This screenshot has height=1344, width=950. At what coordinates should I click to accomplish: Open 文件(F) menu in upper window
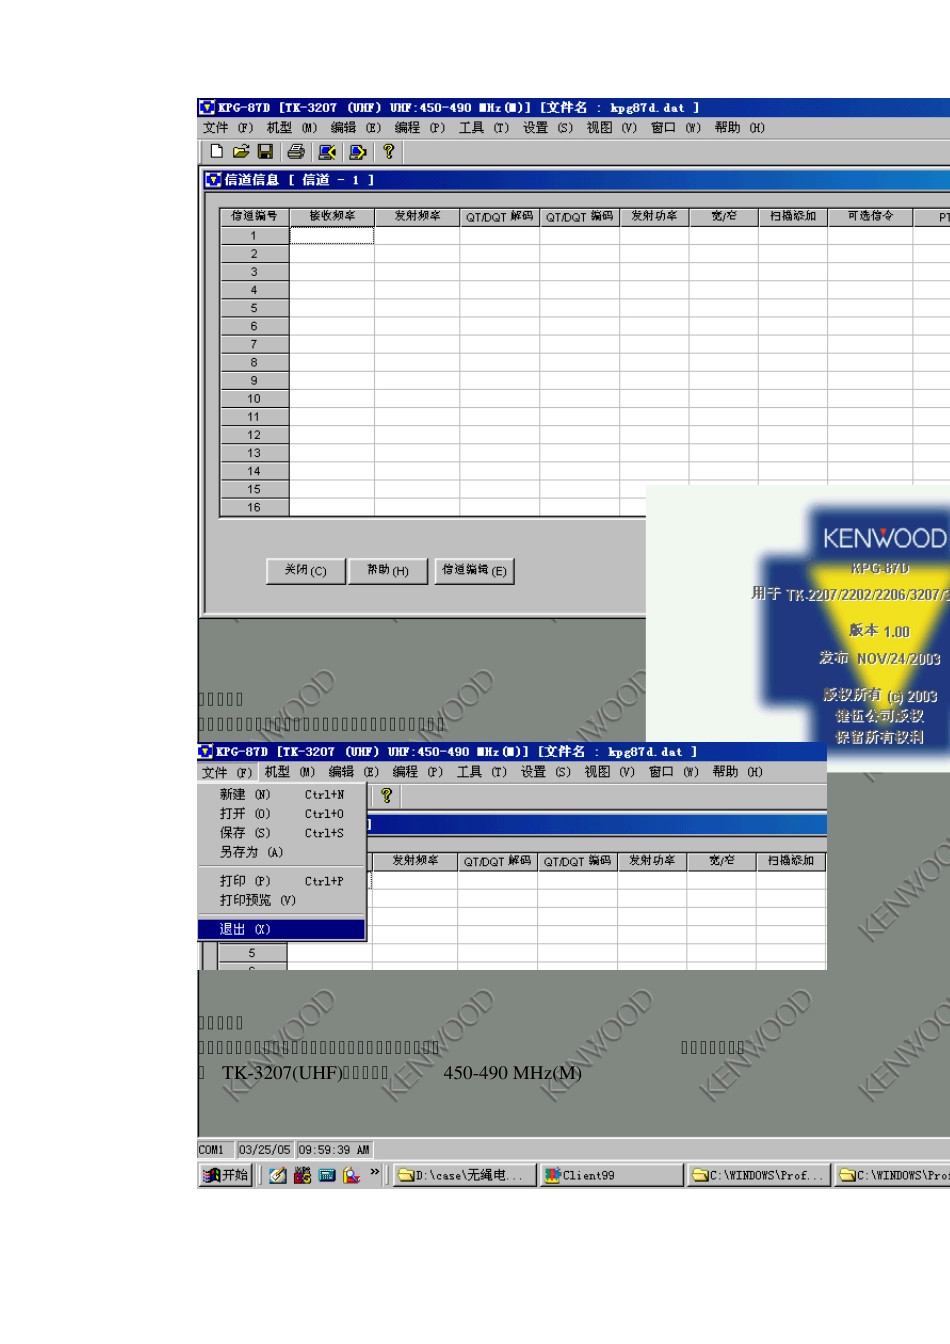coord(228,128)
